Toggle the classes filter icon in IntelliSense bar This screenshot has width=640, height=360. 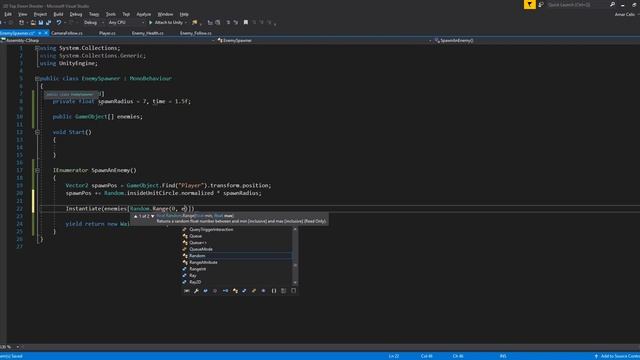tap(235, 291)
